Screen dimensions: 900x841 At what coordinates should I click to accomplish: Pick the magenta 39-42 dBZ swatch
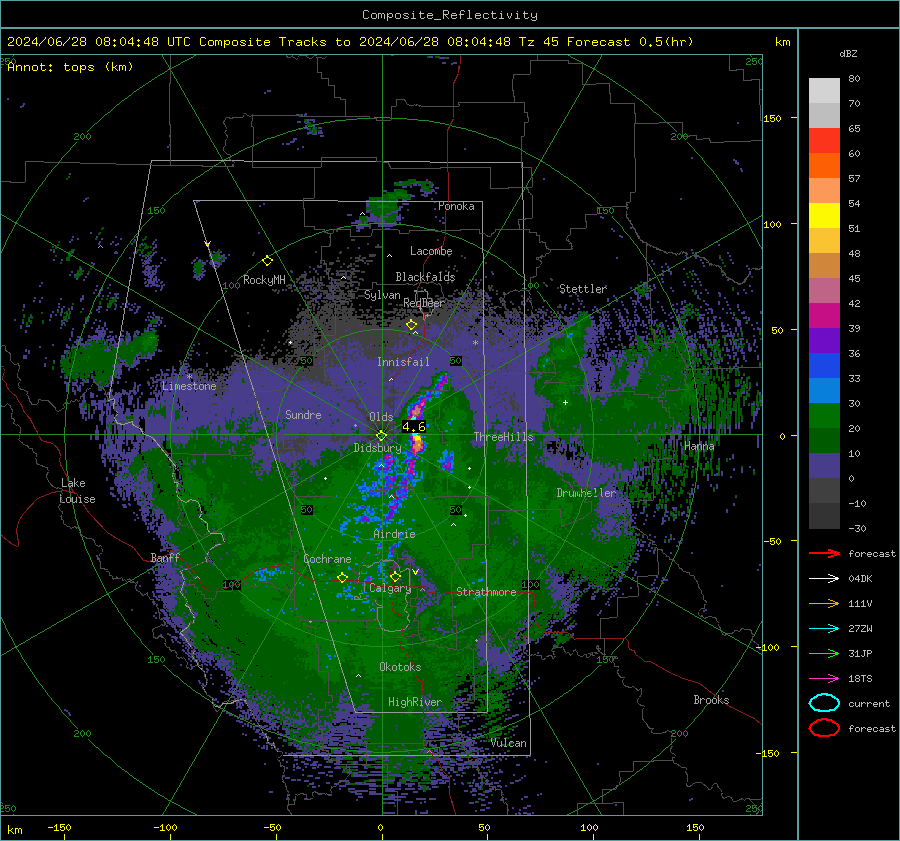tap(824, 316)
